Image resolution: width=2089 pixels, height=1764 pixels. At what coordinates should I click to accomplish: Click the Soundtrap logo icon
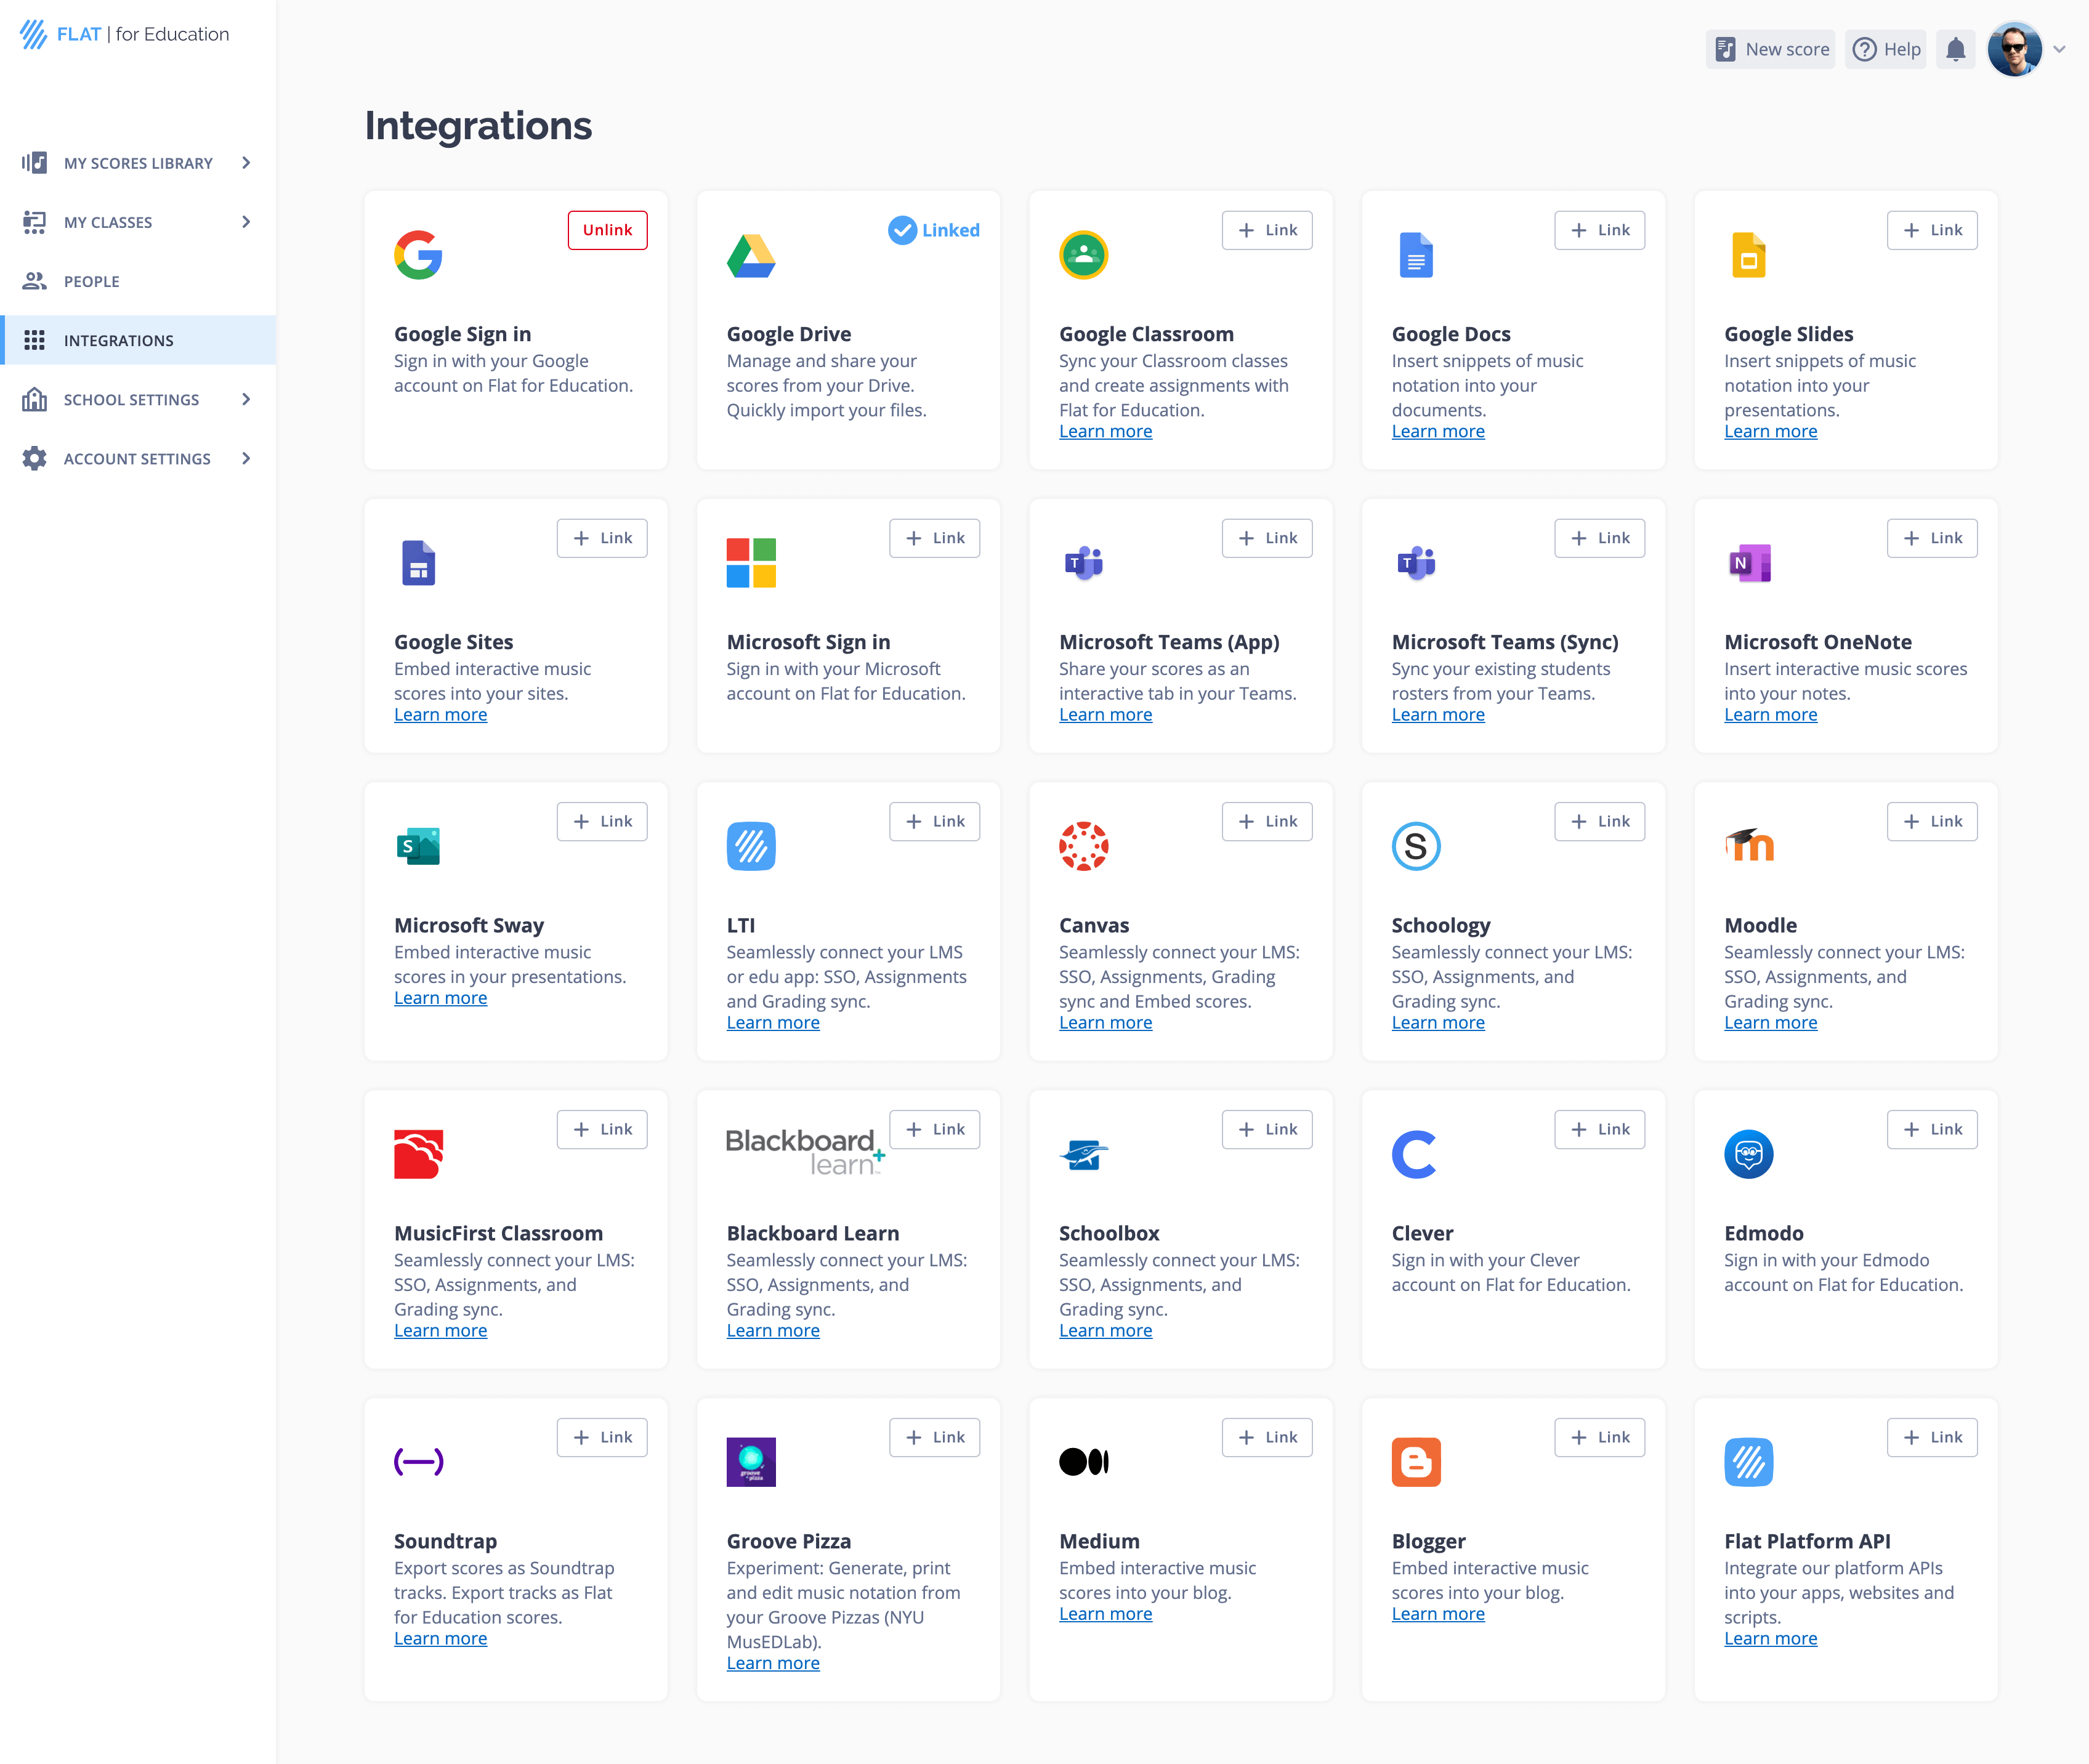[x=418, y=1462]
